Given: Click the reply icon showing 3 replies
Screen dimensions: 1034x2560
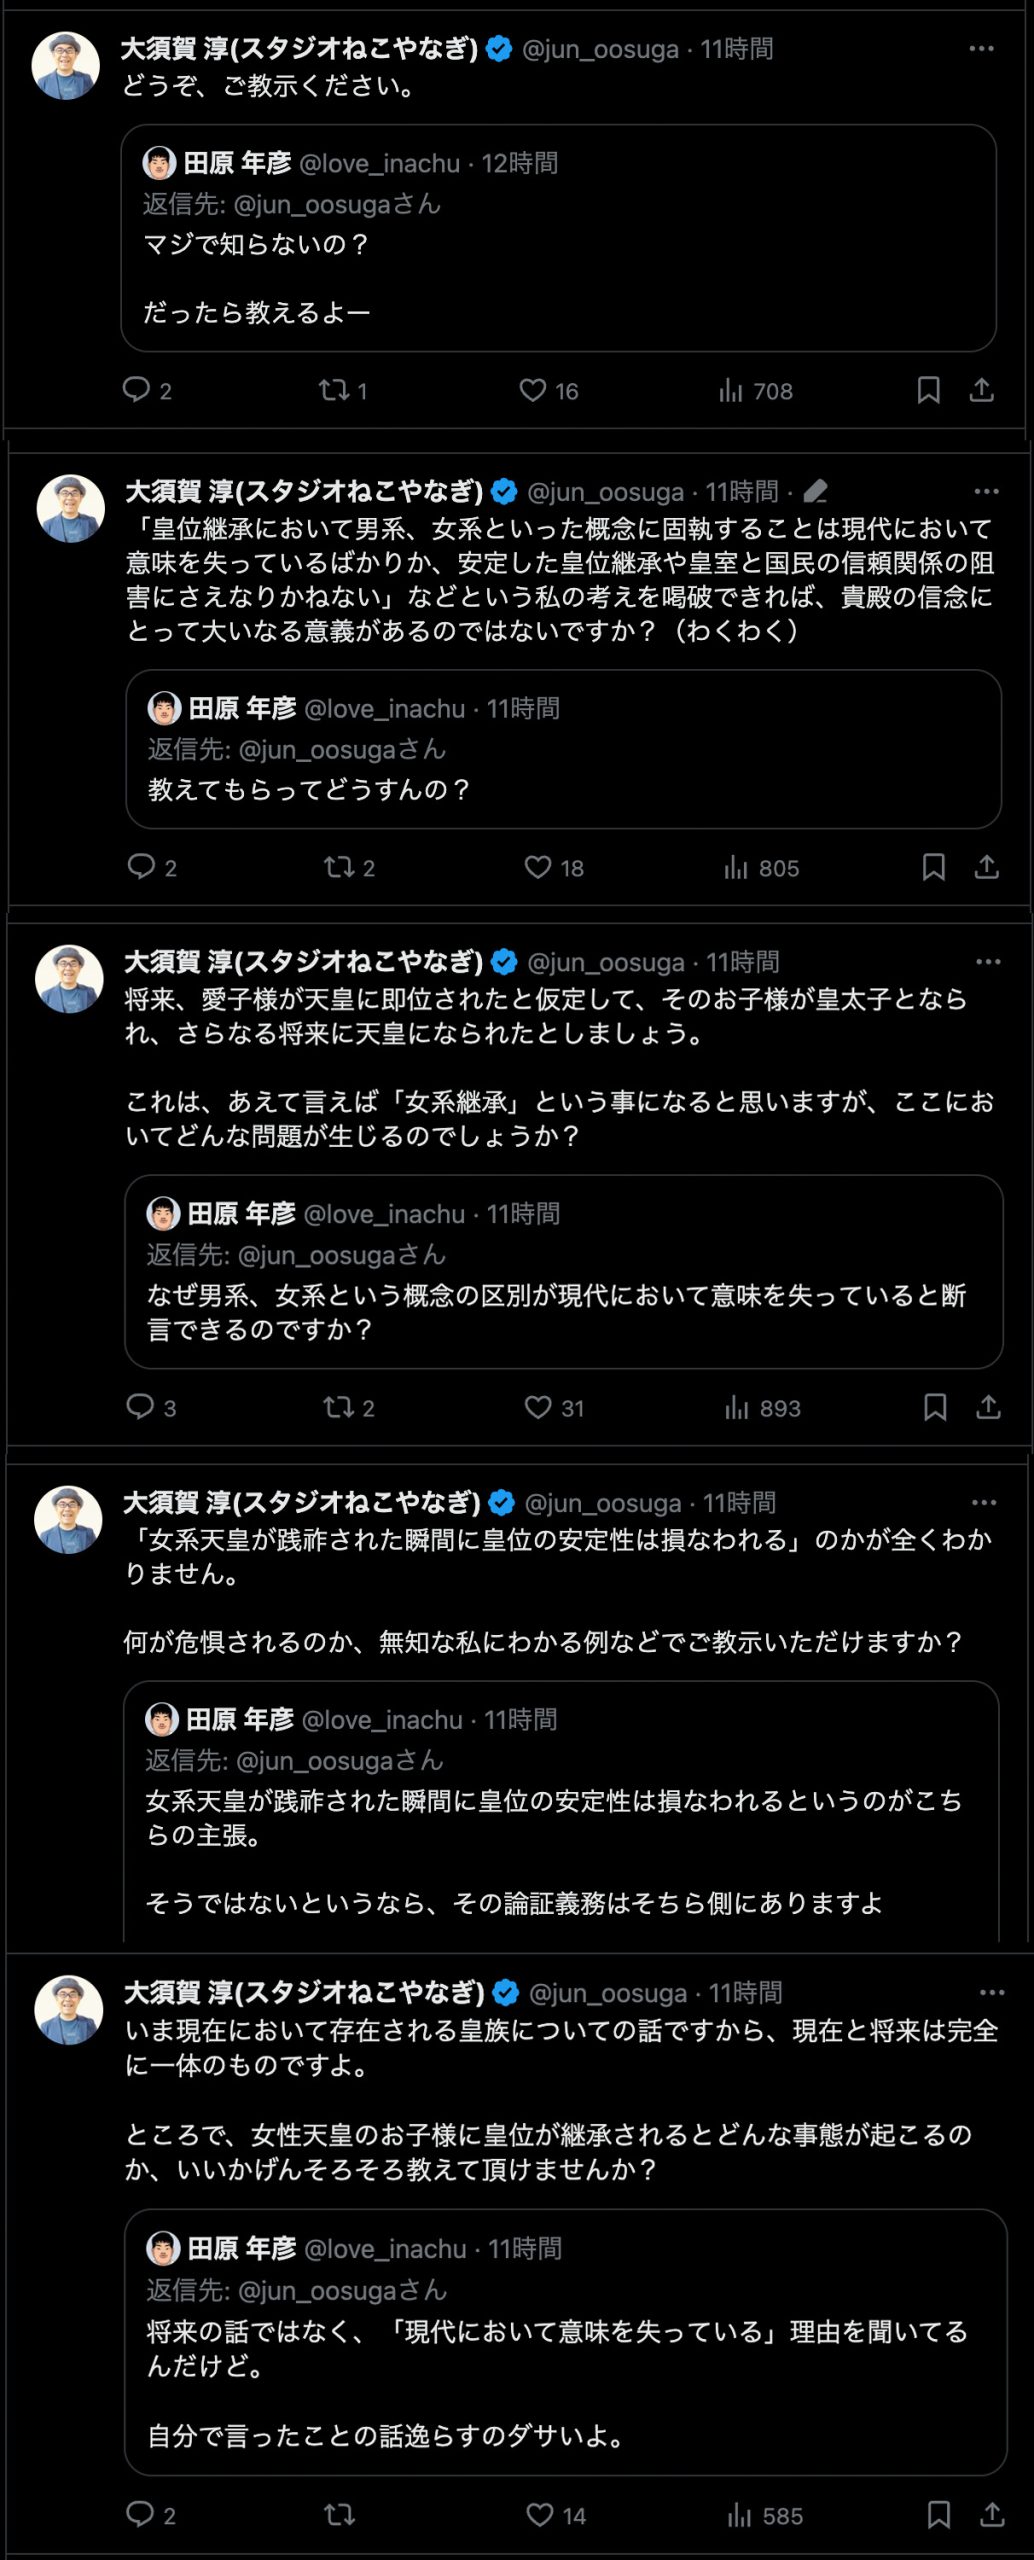Looking at the screenshot, I should 140,1407.
